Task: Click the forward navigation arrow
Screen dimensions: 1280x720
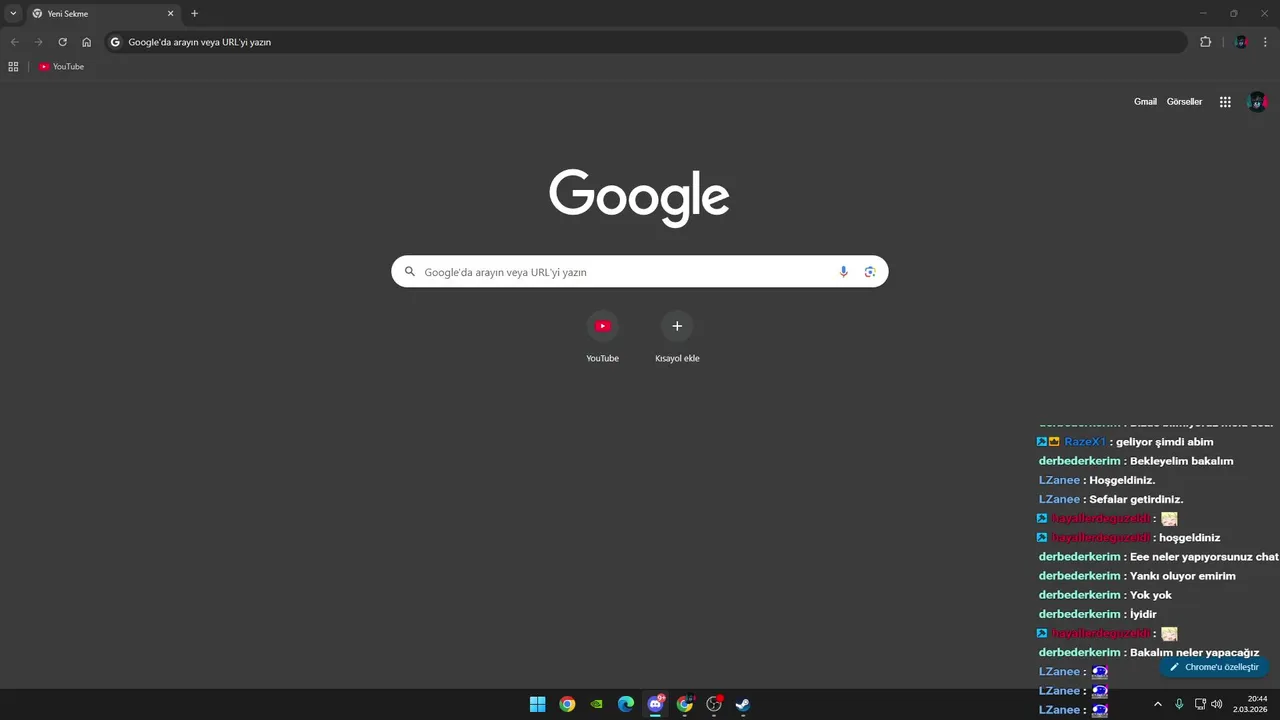Action: click(x=38, y=42)
